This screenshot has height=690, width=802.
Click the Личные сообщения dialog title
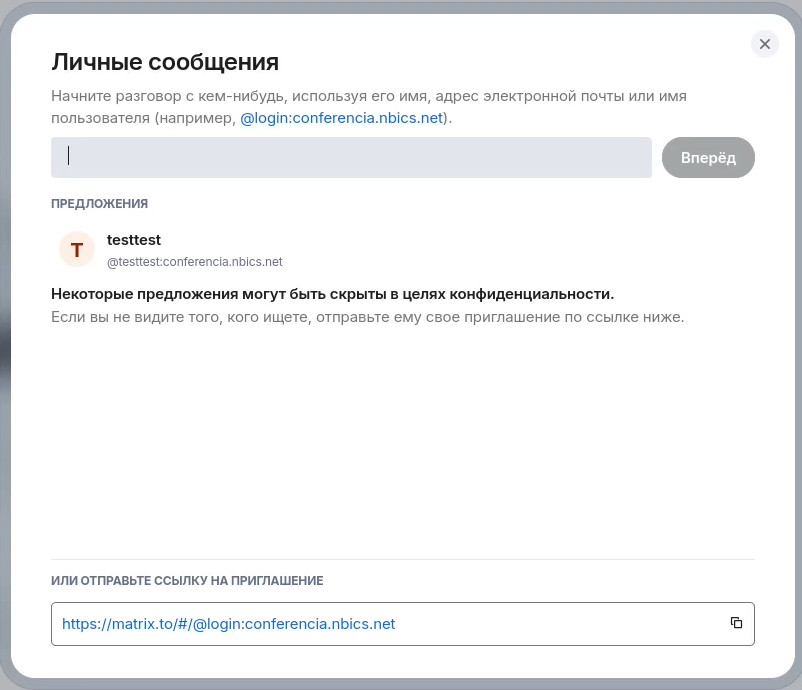(x=165, y=62)
